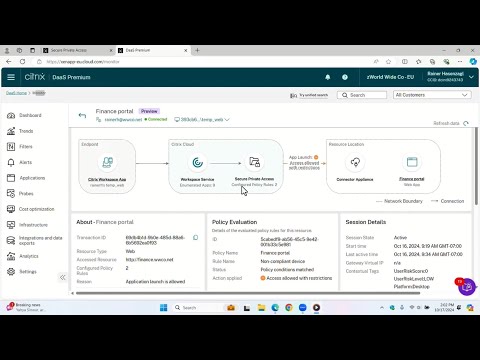Open the hamburger navigation menu

point(11,77)
